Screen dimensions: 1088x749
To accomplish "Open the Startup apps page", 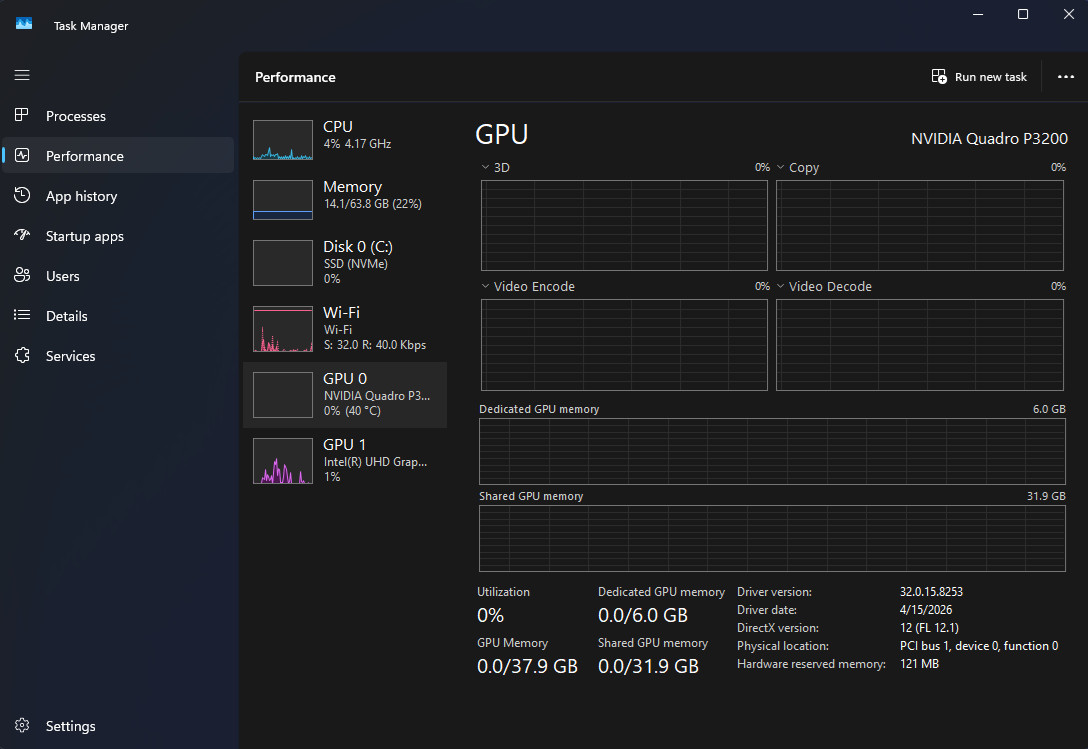I will pos(119,236).
